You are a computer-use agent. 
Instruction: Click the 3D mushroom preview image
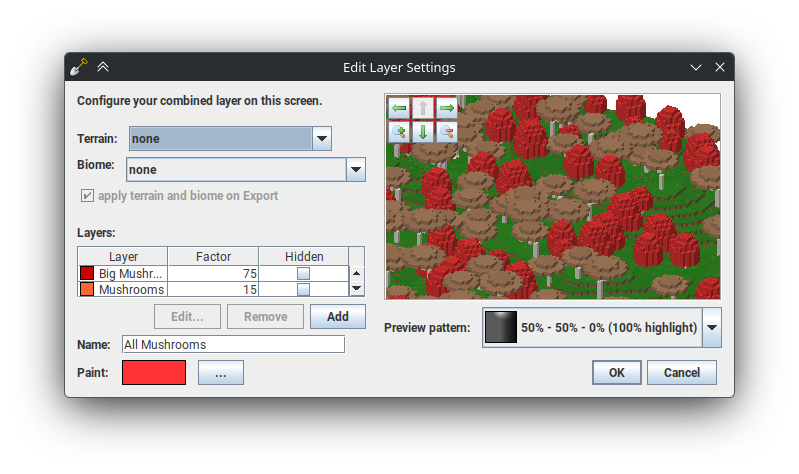click(x=553, y=197)
